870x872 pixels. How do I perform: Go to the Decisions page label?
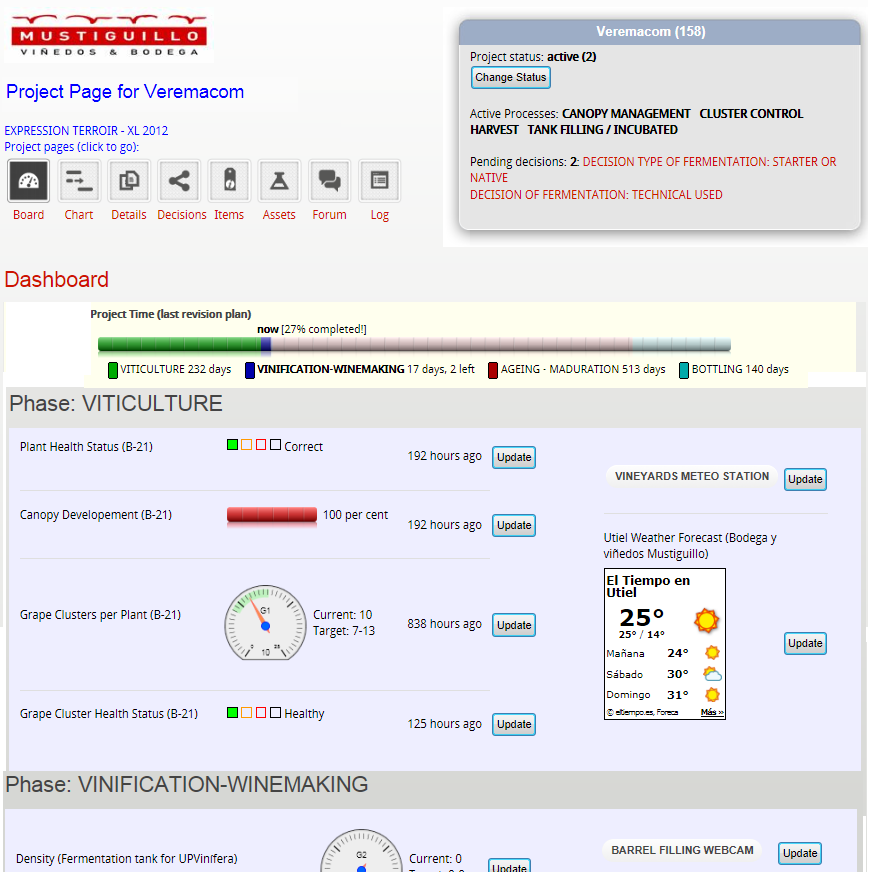pyautogui.click(x=182, y=215)
